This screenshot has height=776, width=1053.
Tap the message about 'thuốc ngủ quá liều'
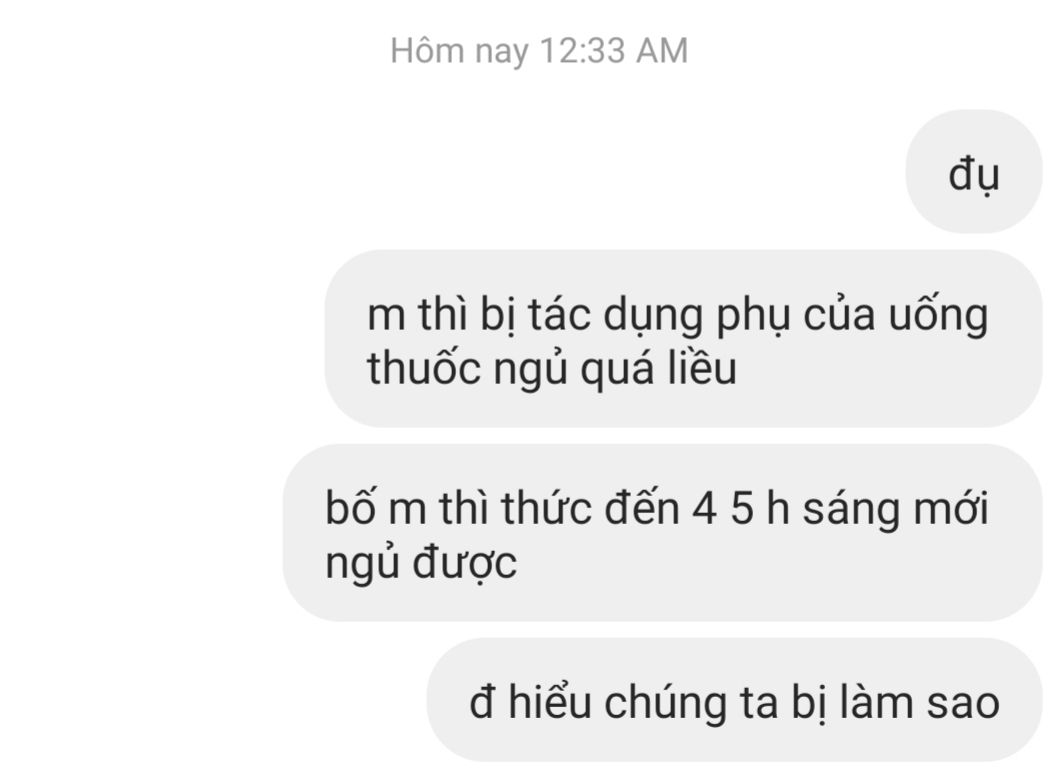click(x=683, y=338)
